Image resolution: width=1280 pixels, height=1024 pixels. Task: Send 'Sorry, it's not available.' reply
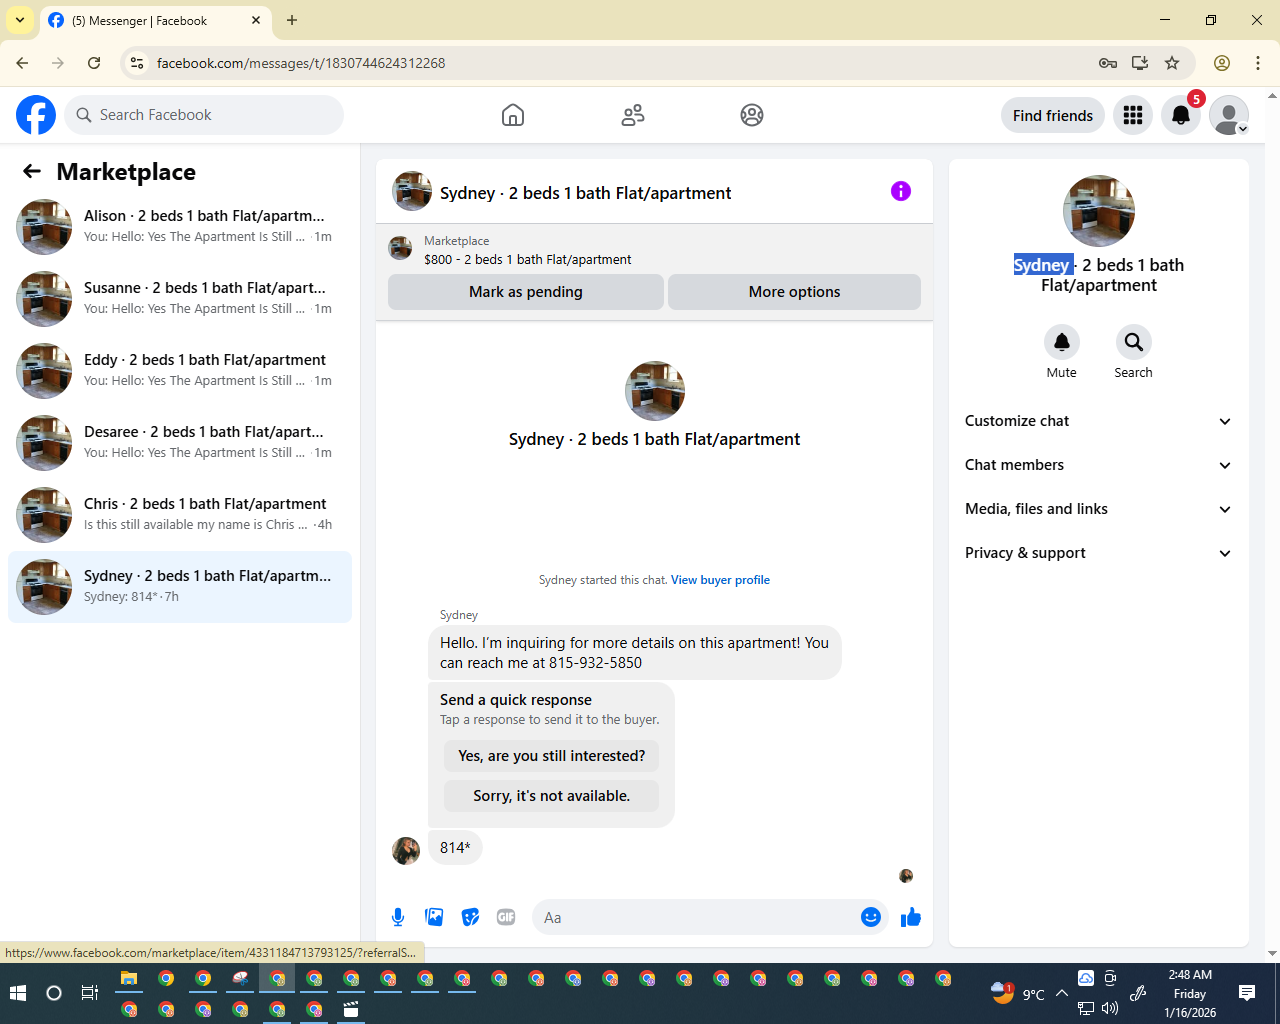(552, 796)
